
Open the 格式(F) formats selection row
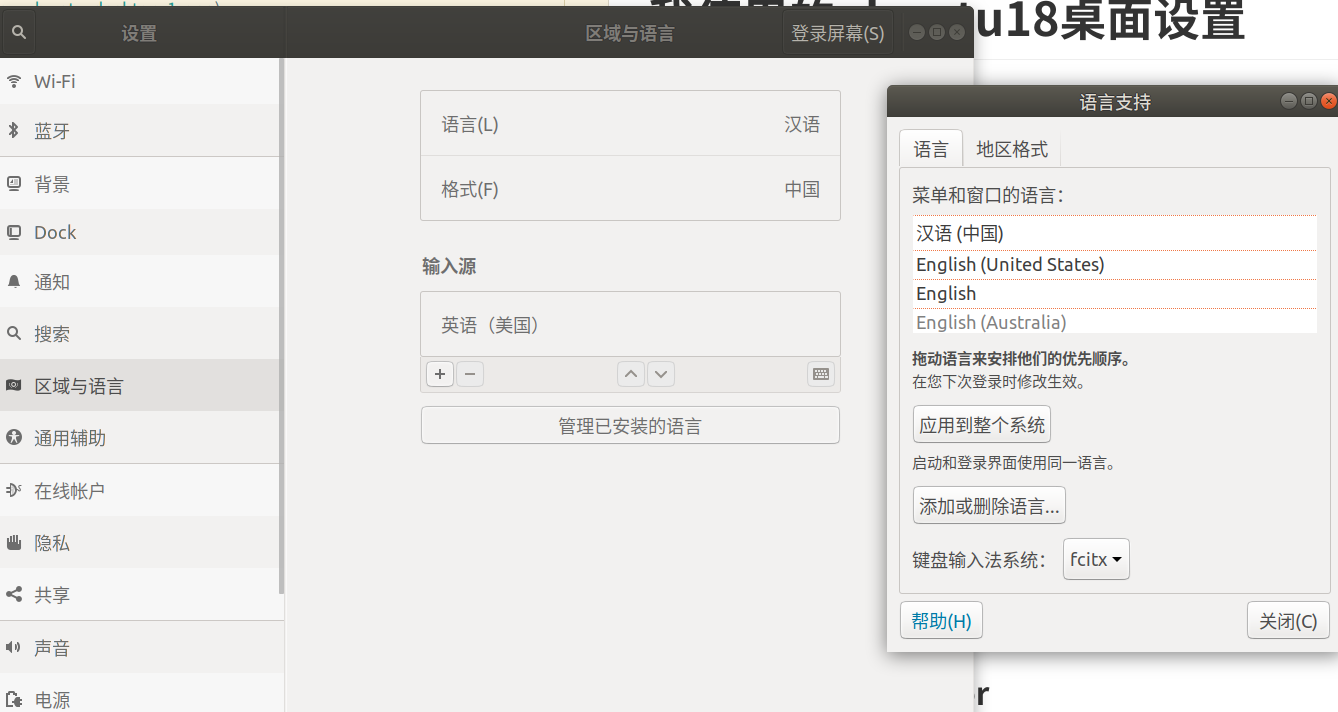(x=630, y=189)
